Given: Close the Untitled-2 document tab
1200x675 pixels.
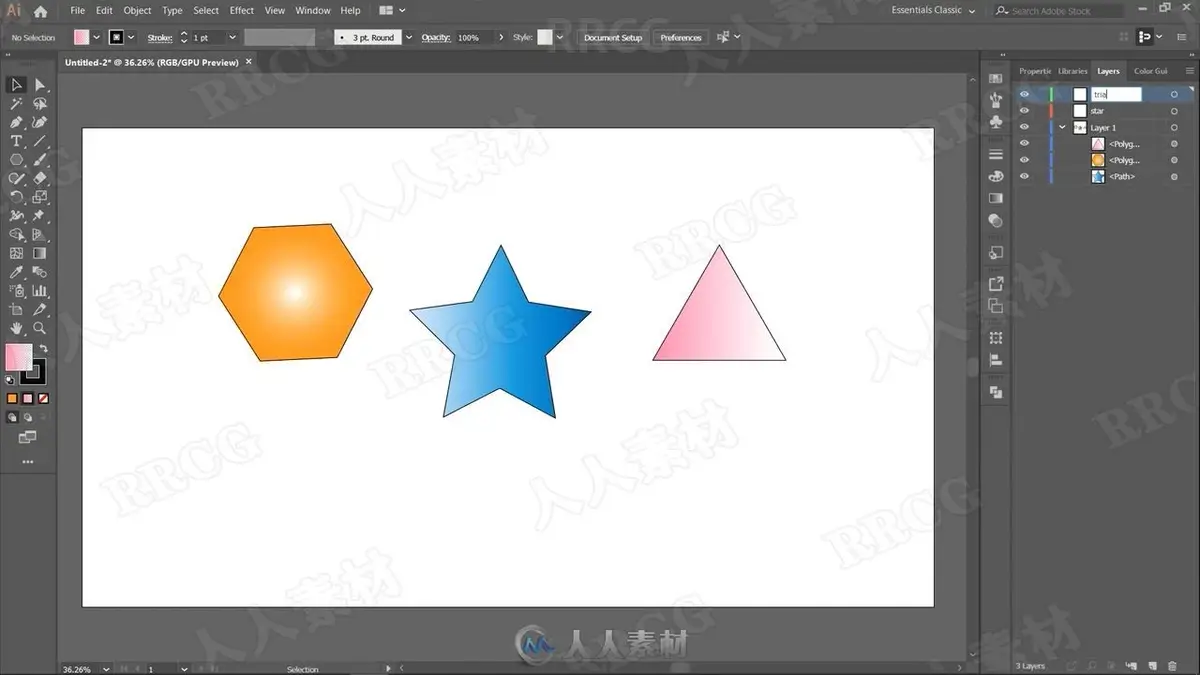Looking at the screenshot, I should point(249,62).
